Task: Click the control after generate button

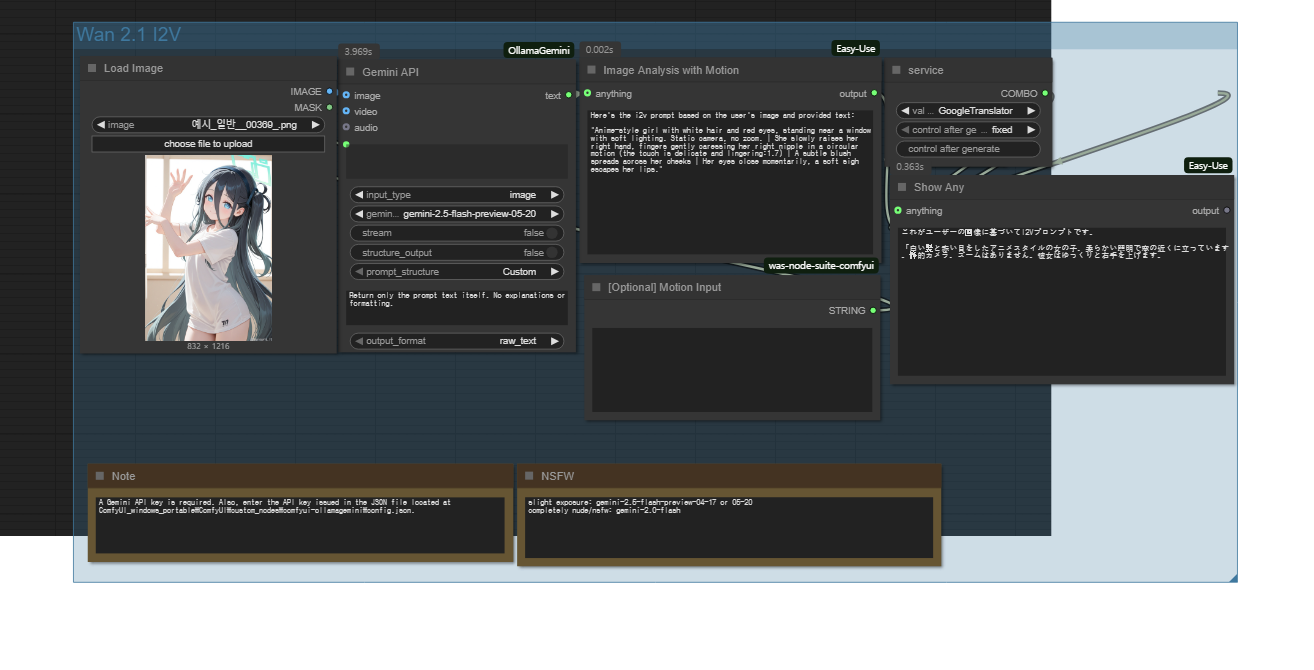Action: 967,149
